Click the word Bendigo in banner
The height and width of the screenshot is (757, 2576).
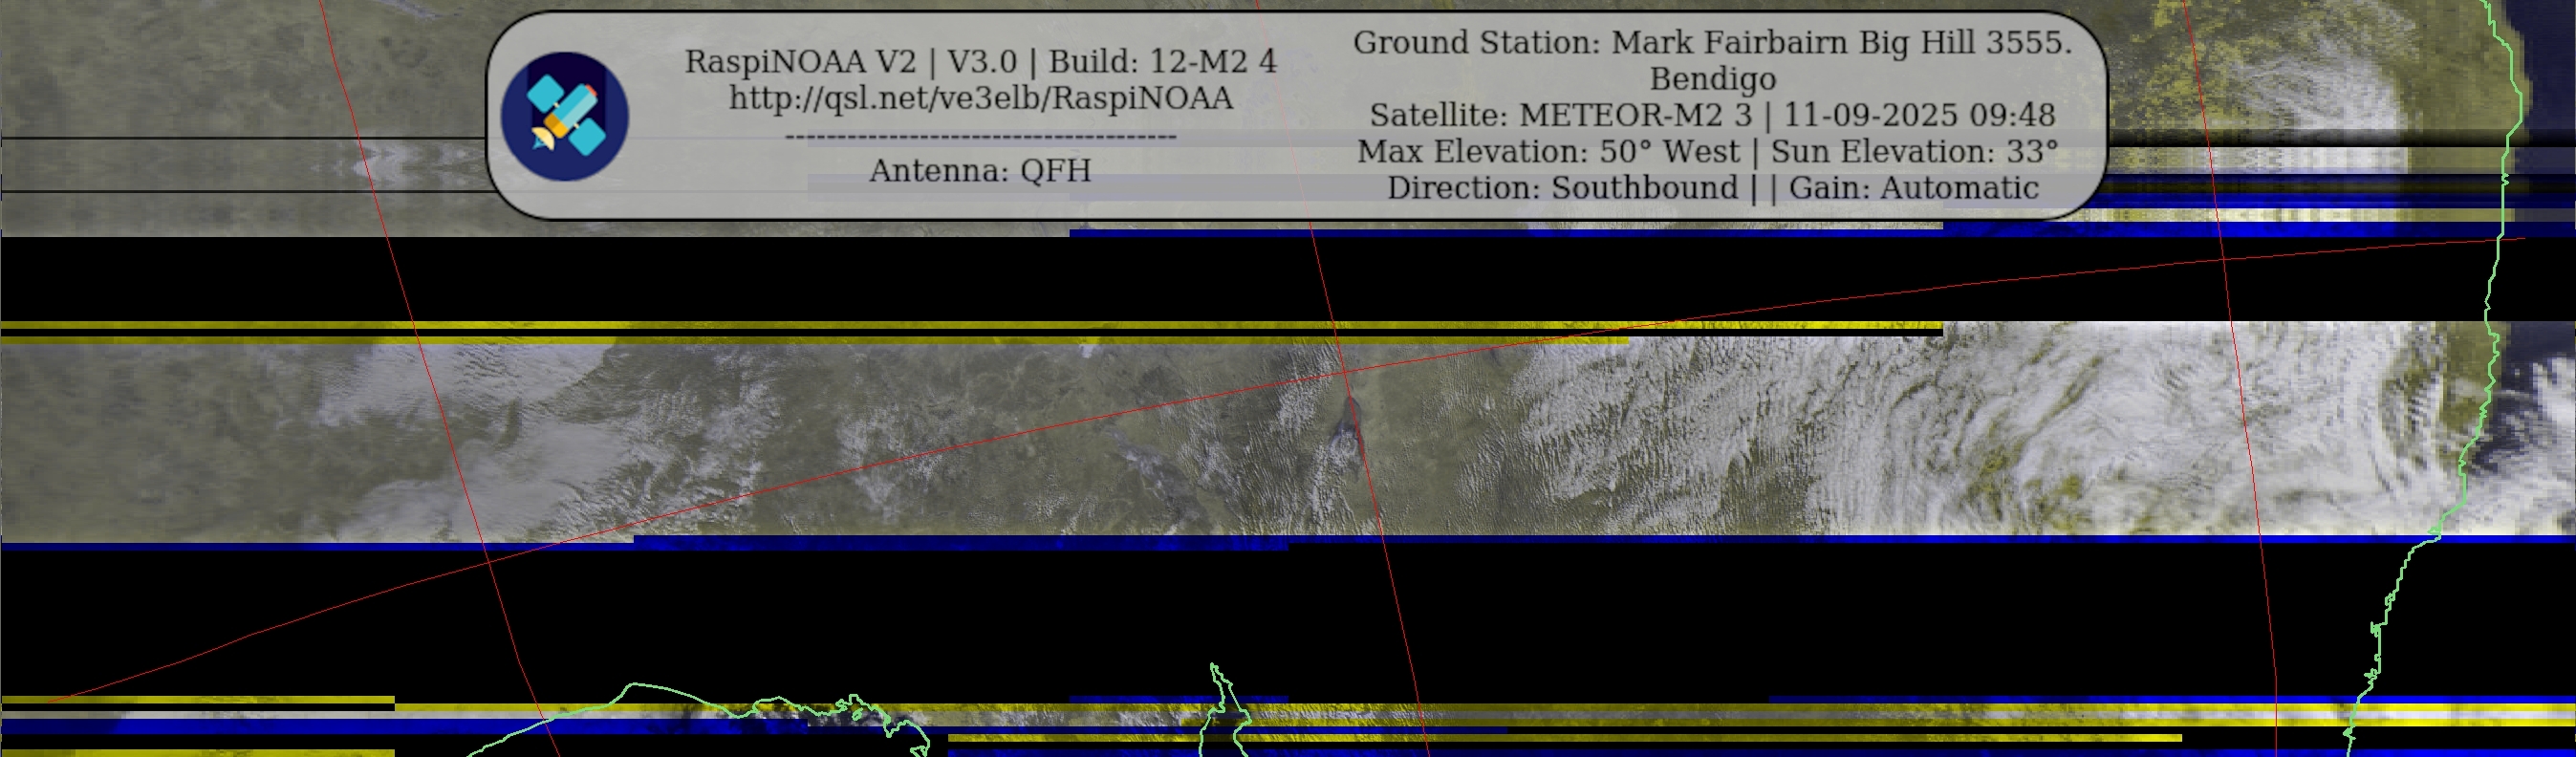1712,79
